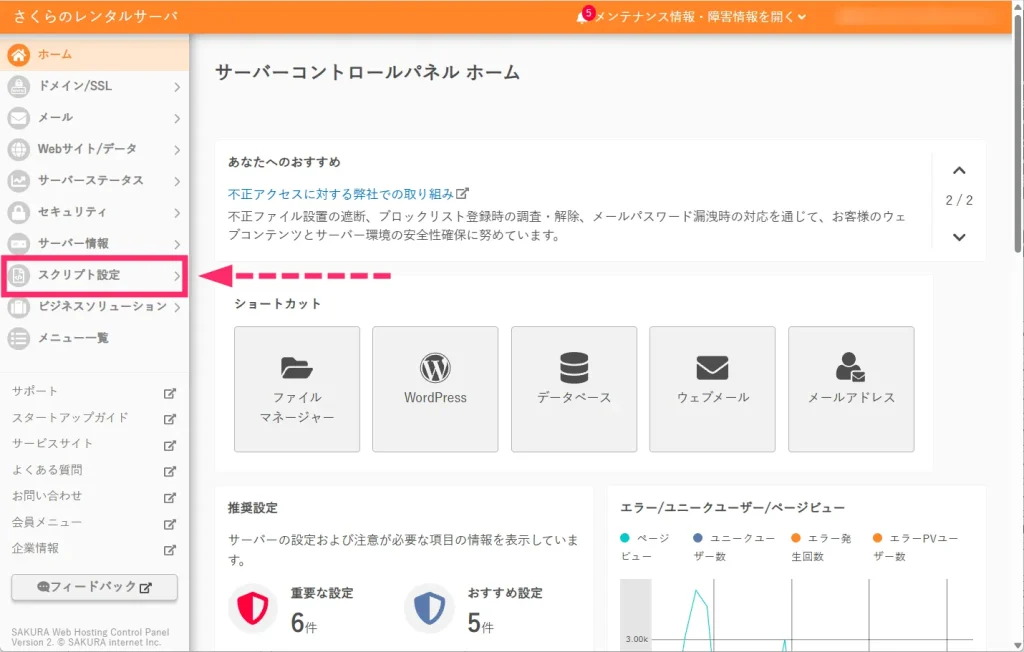1024x652 pixels.
Task: Toggle エラー発生回数 series in chart legend
Action: [821, 547]
